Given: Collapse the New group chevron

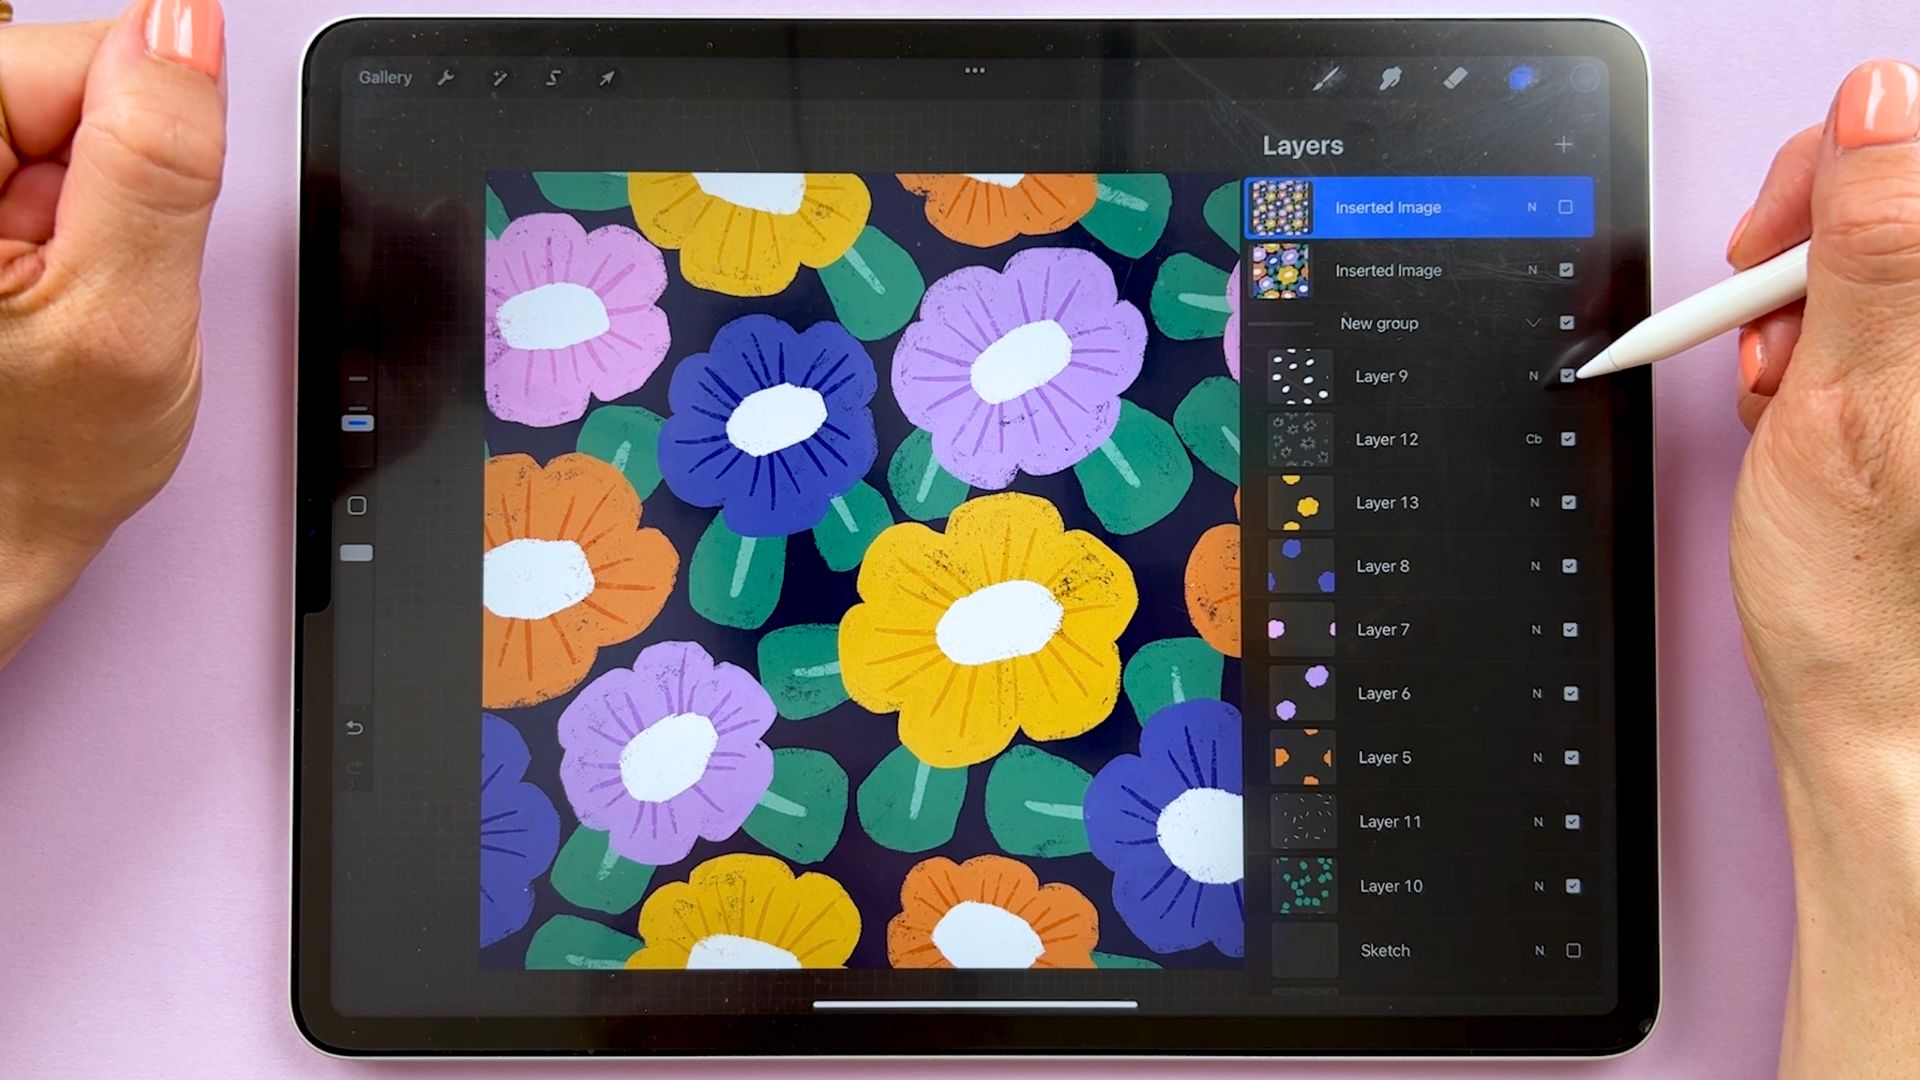Looking at the screenshot, I should [x=1534, y=323].
